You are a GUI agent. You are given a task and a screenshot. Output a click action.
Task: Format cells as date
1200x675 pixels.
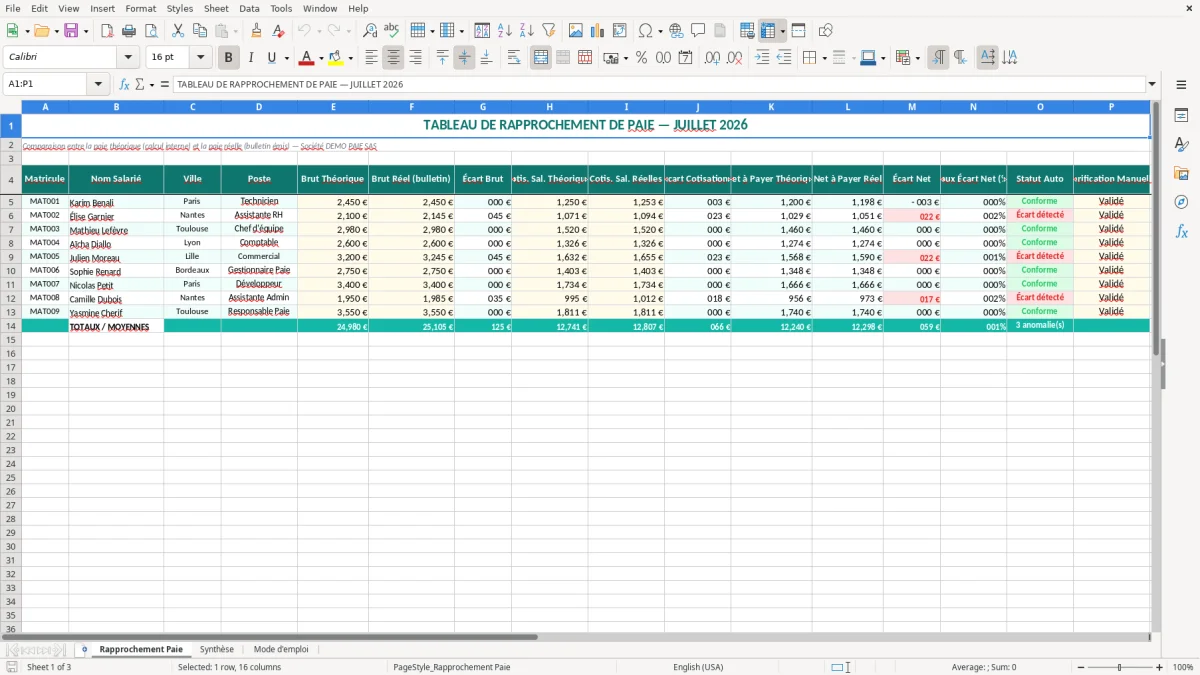[685, 58]
